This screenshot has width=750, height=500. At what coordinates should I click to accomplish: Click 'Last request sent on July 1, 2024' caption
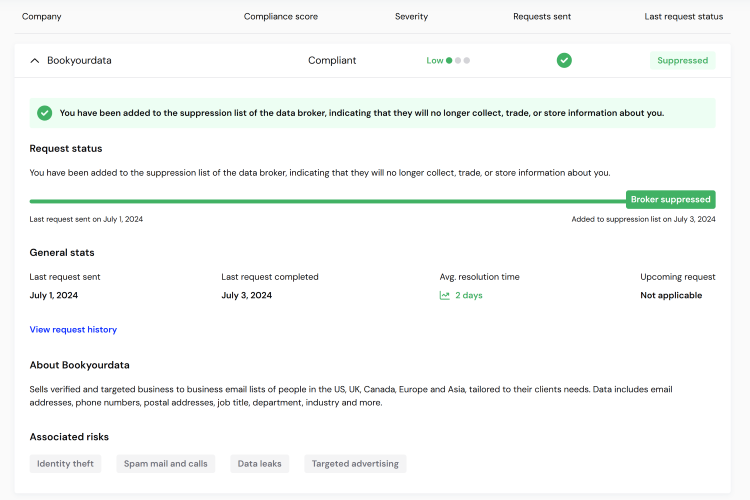(86, 219)
